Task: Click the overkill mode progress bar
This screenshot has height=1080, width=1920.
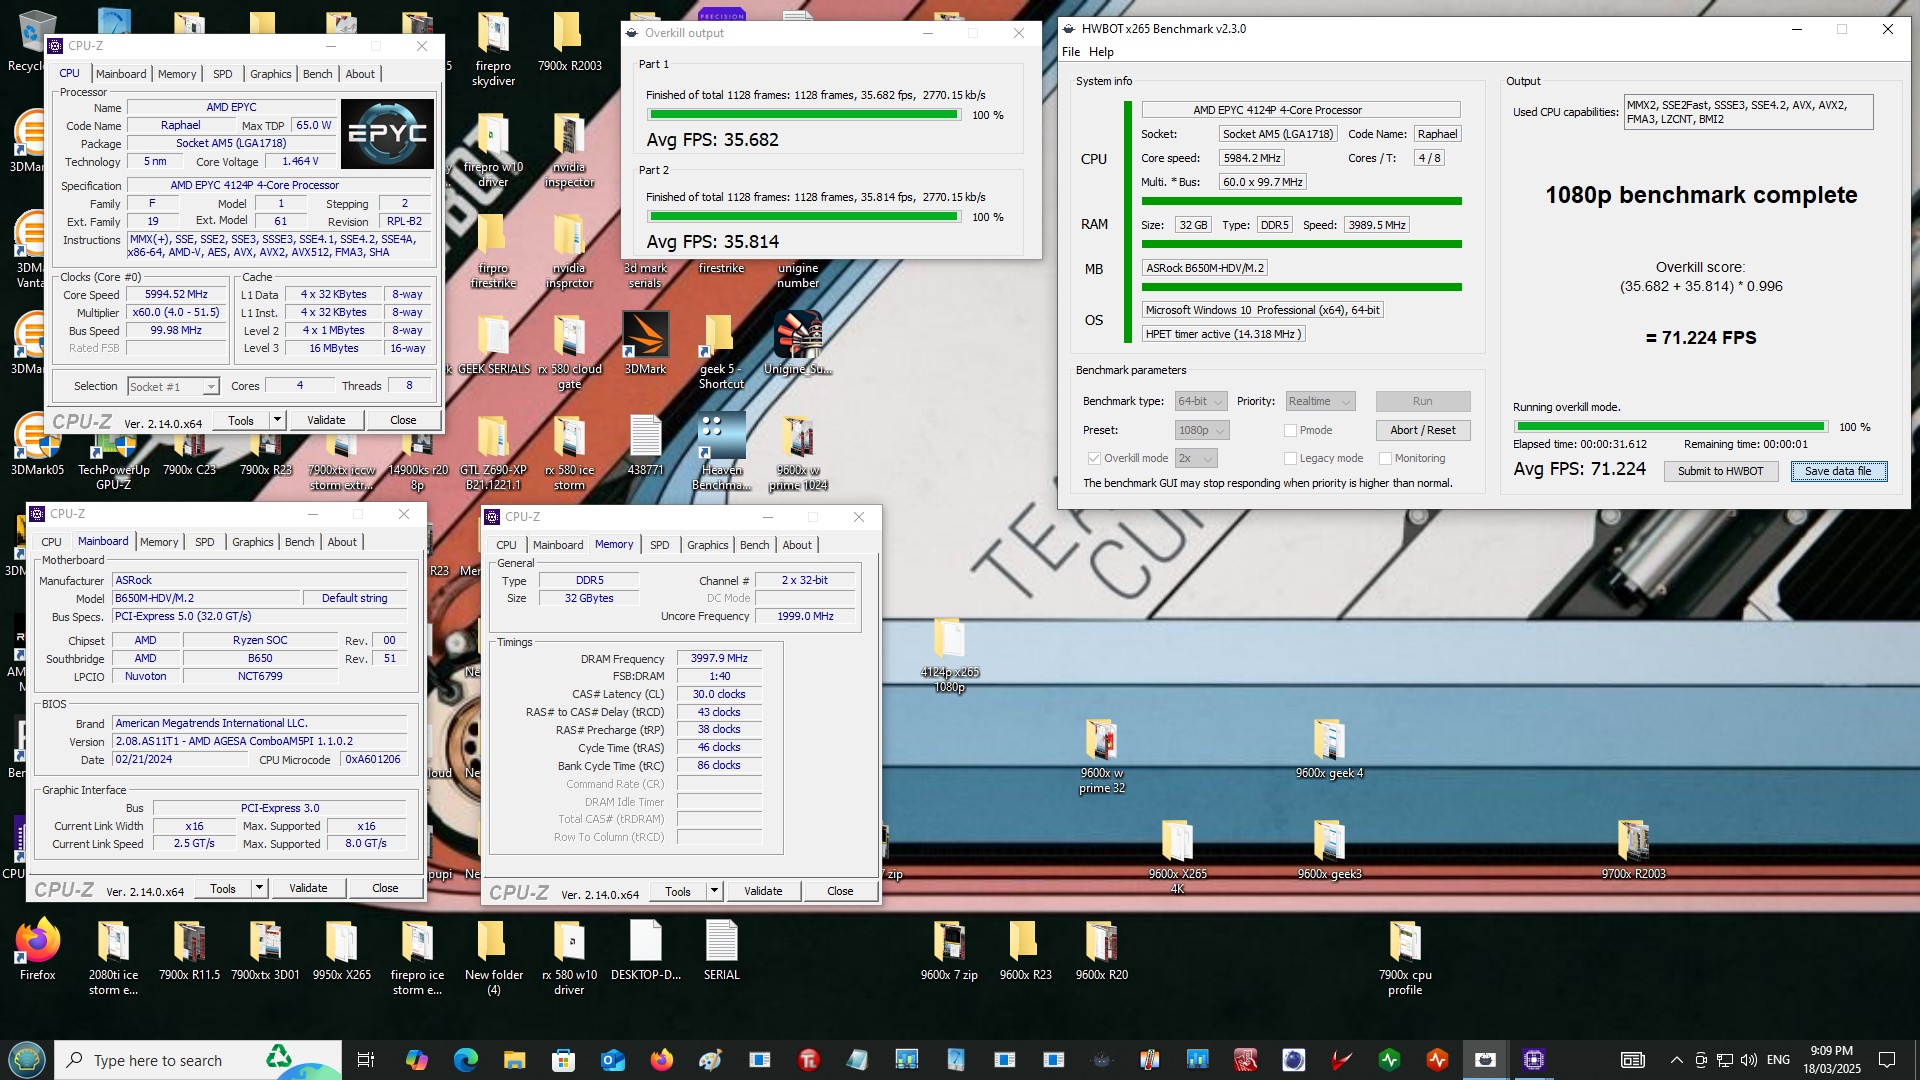Action: pyautogui.click(x=1670, y=427)
